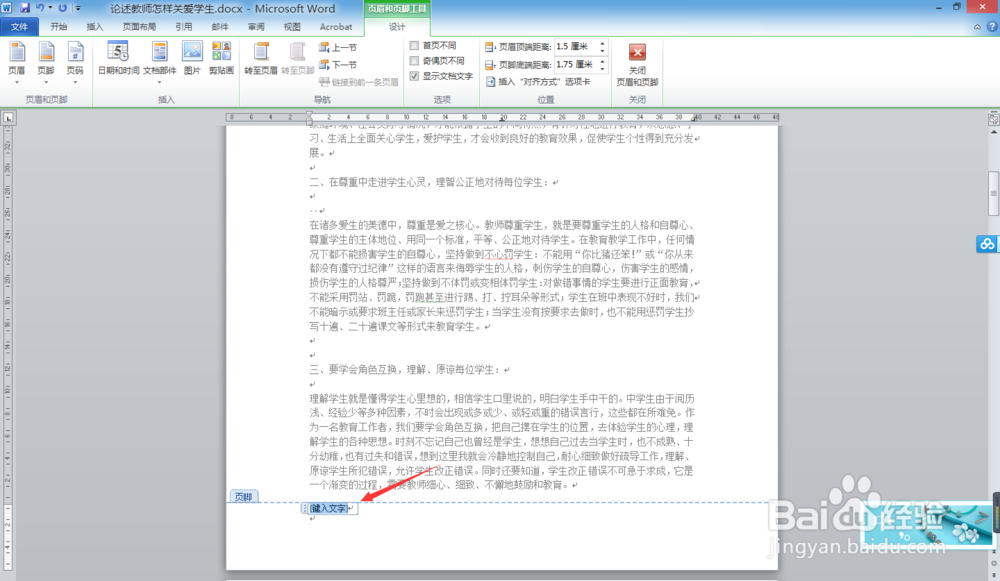Switch to 邮件 mailings tab

[220, 27]
